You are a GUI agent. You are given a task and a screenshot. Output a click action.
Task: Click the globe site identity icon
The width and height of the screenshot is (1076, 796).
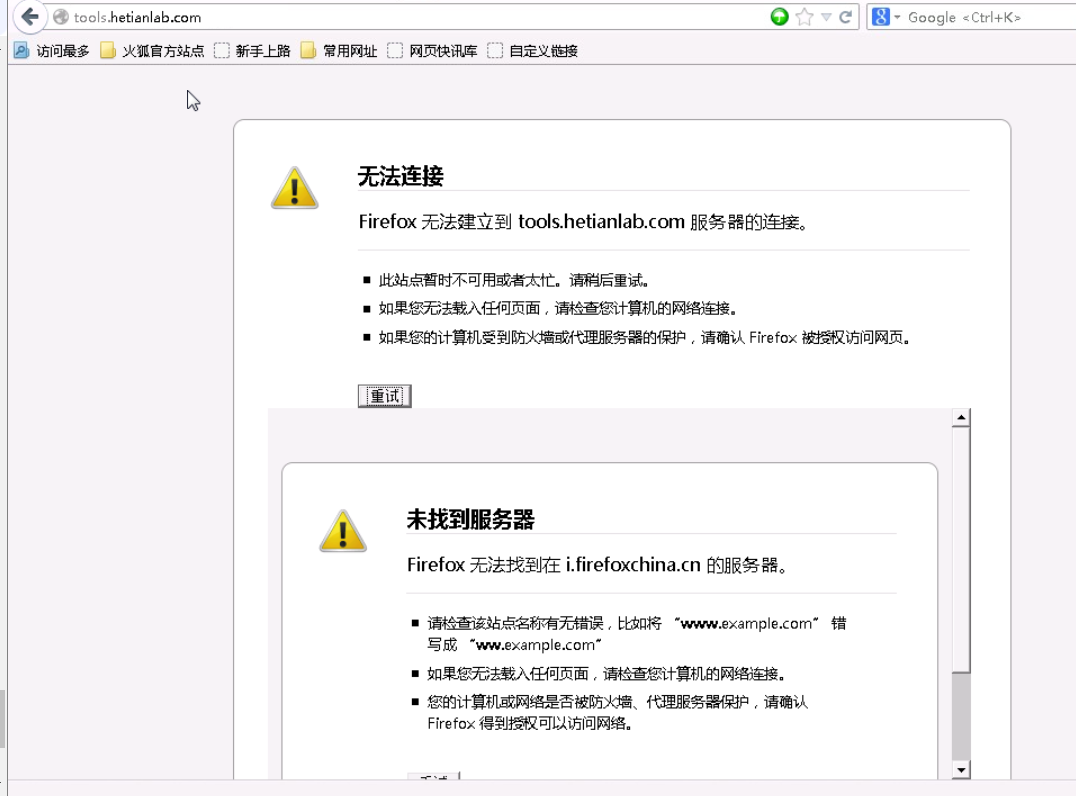click(x=61, y=17)
